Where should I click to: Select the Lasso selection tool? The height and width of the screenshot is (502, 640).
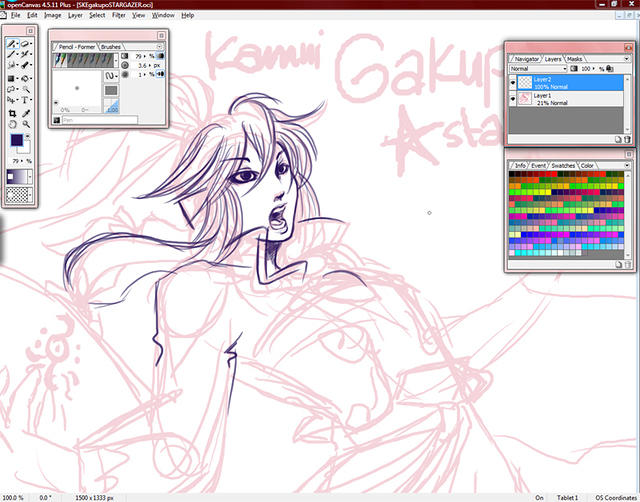(11, 89)
